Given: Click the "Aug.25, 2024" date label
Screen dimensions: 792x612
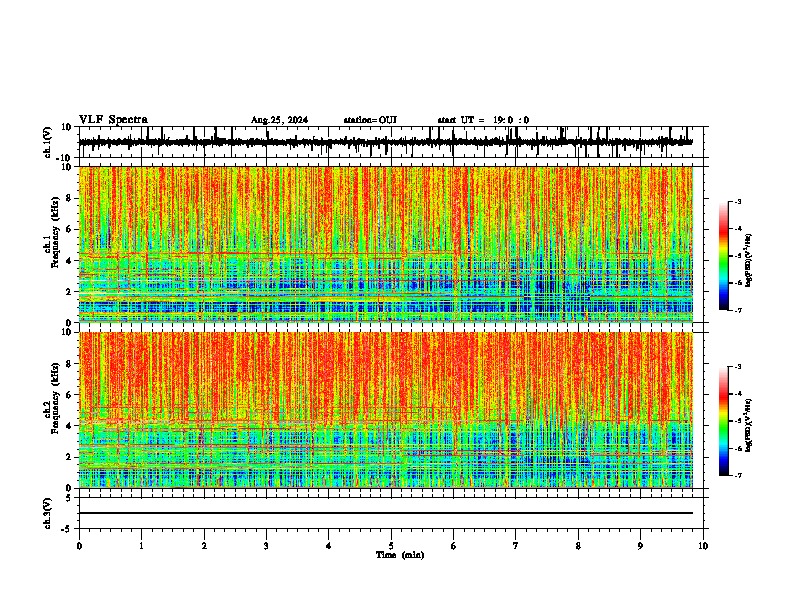Looking at the screenshot, I should click(x=279, y=120).
